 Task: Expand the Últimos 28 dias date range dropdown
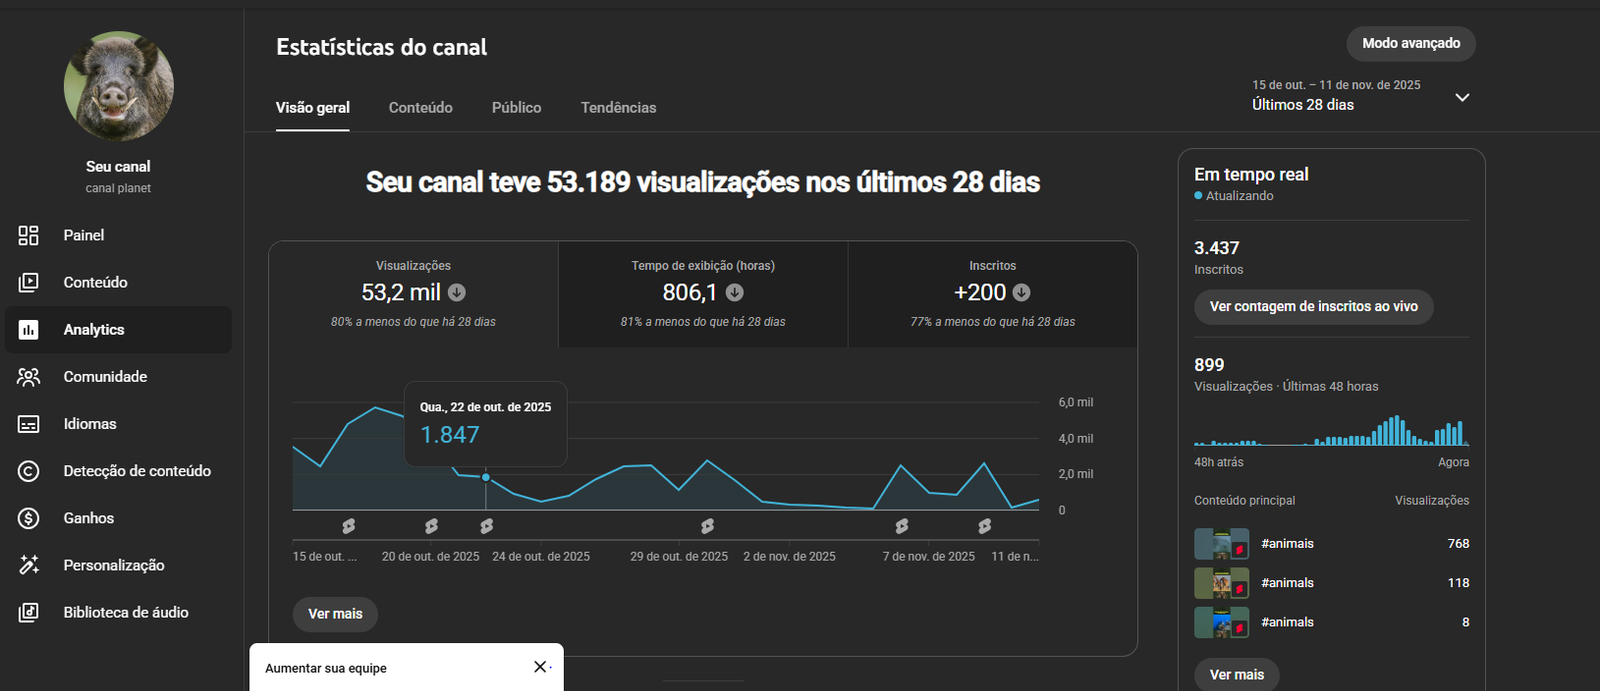coord(1461,97)
